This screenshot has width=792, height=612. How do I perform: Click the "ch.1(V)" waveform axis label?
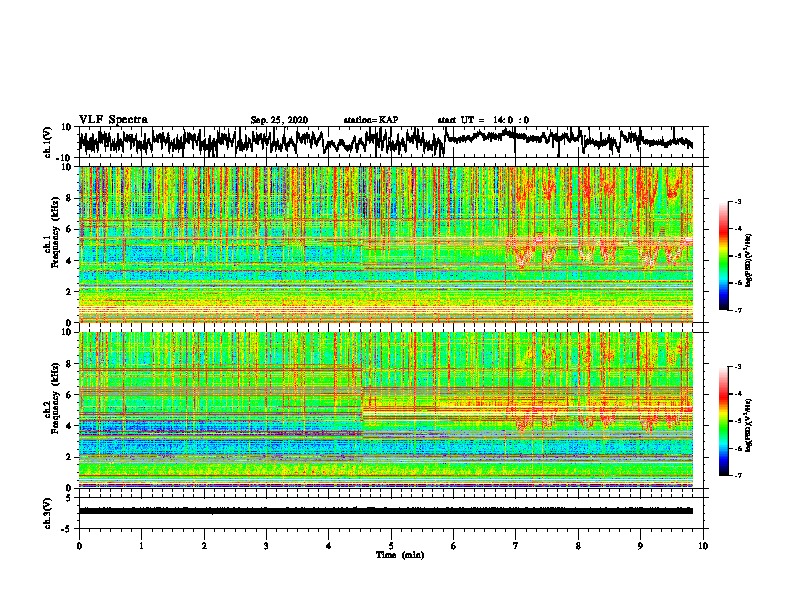pyautogui.click(x=48, y=142)
